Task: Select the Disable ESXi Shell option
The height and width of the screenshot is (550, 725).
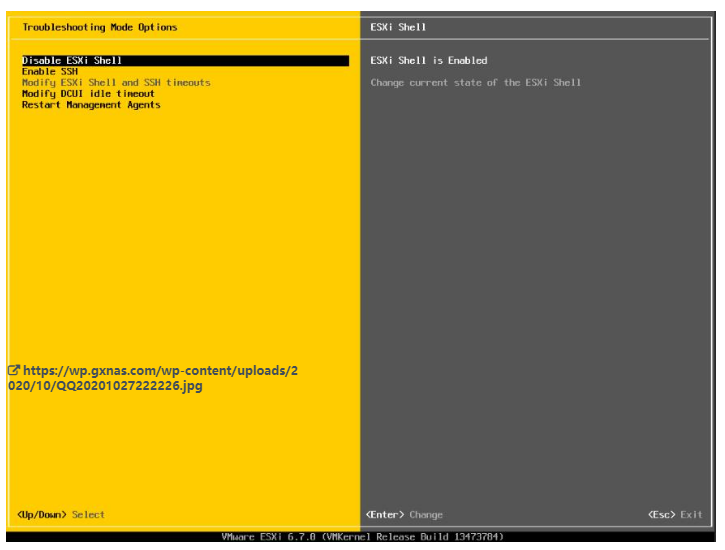Action: click(x=185, y=61)
